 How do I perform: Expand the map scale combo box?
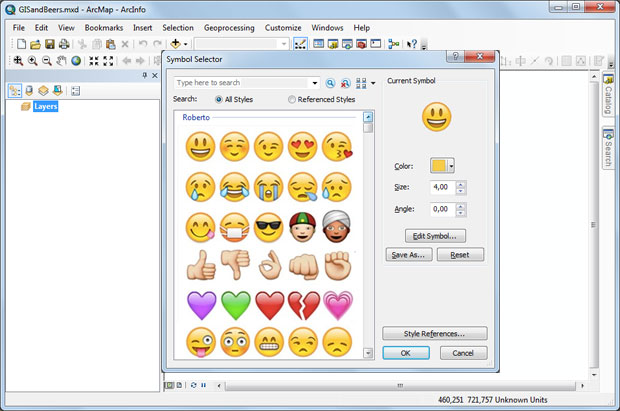pos(284,44)
